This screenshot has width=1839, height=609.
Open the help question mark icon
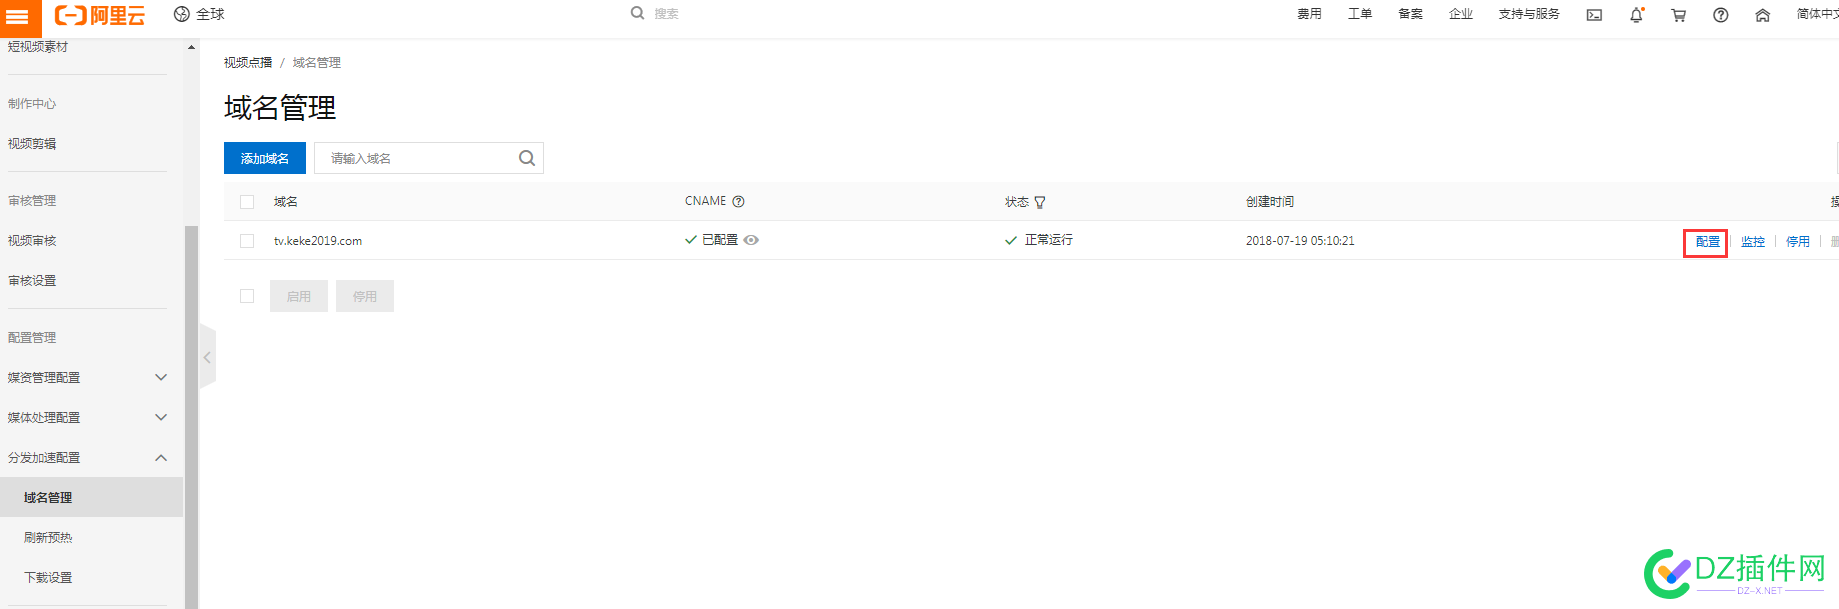pos(1720,15)
